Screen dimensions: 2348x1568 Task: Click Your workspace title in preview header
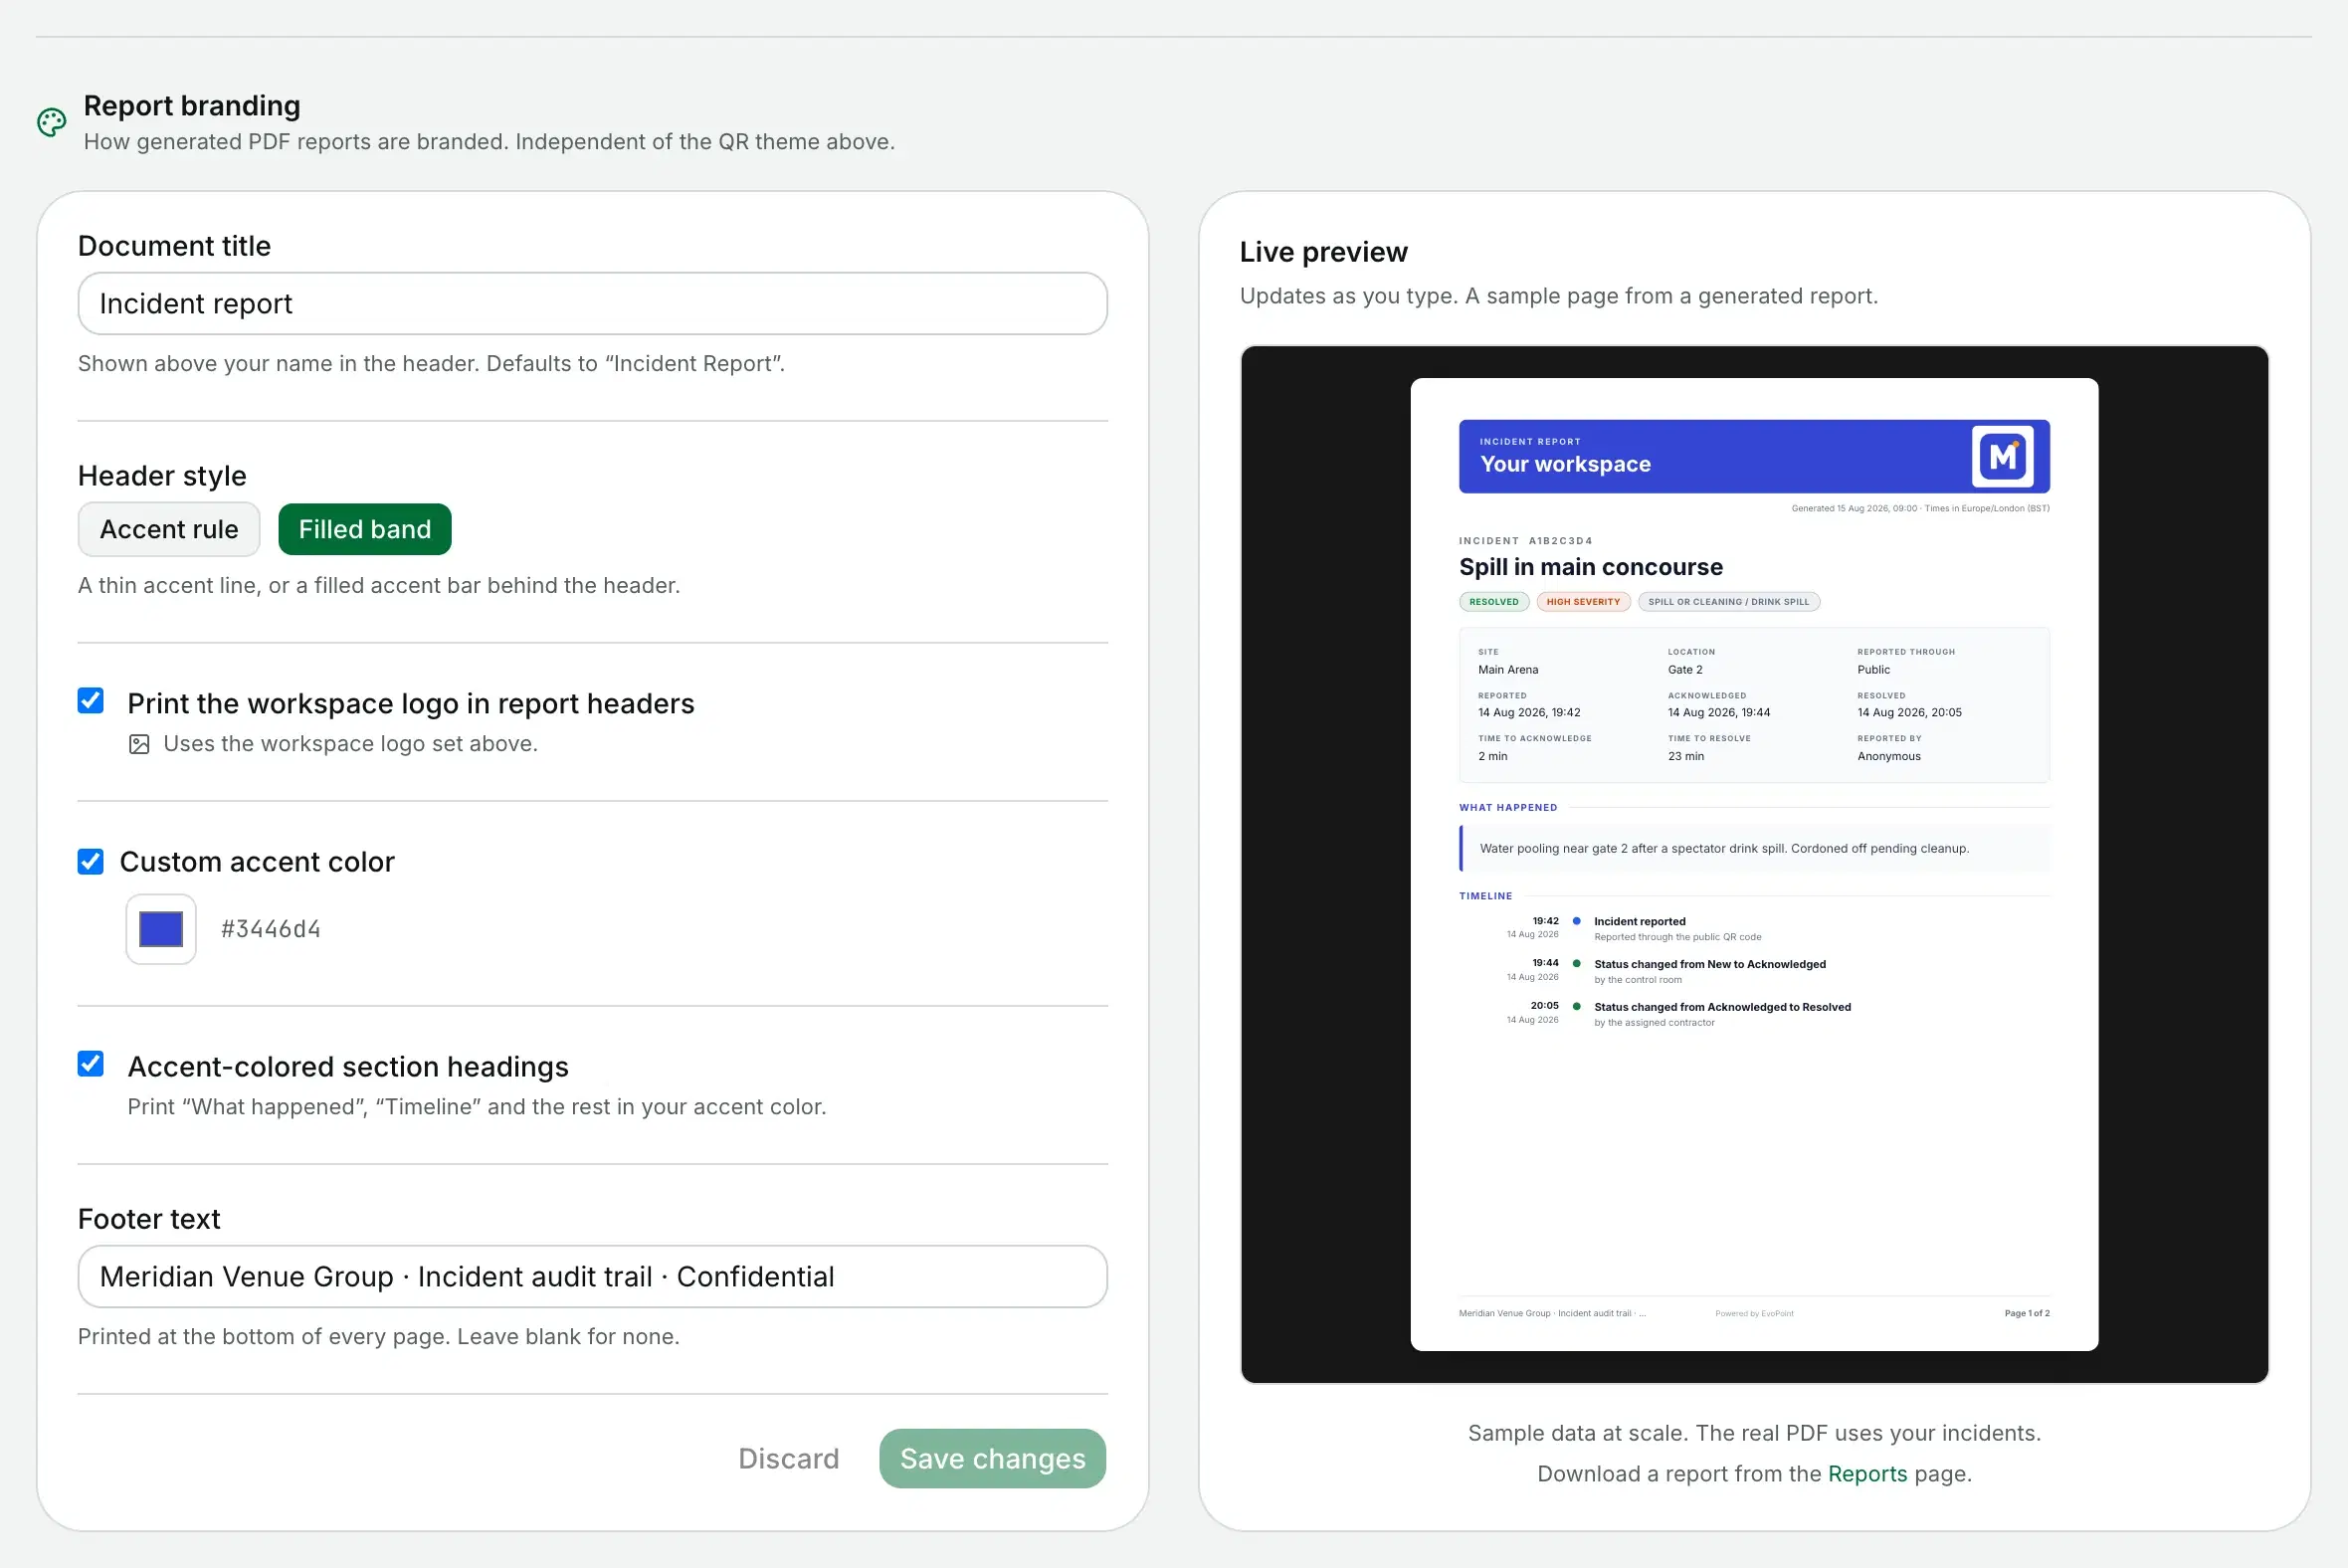(1565, 464)
